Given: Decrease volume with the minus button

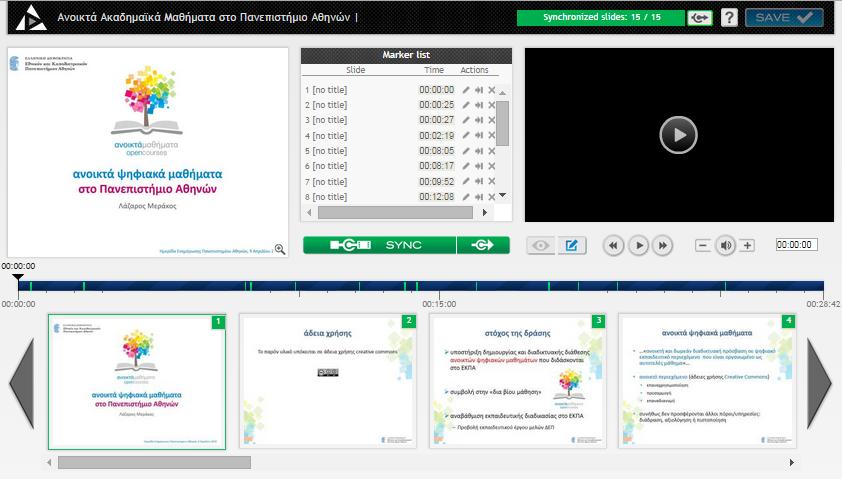Looking at the screenshot, I should [702, 245].
